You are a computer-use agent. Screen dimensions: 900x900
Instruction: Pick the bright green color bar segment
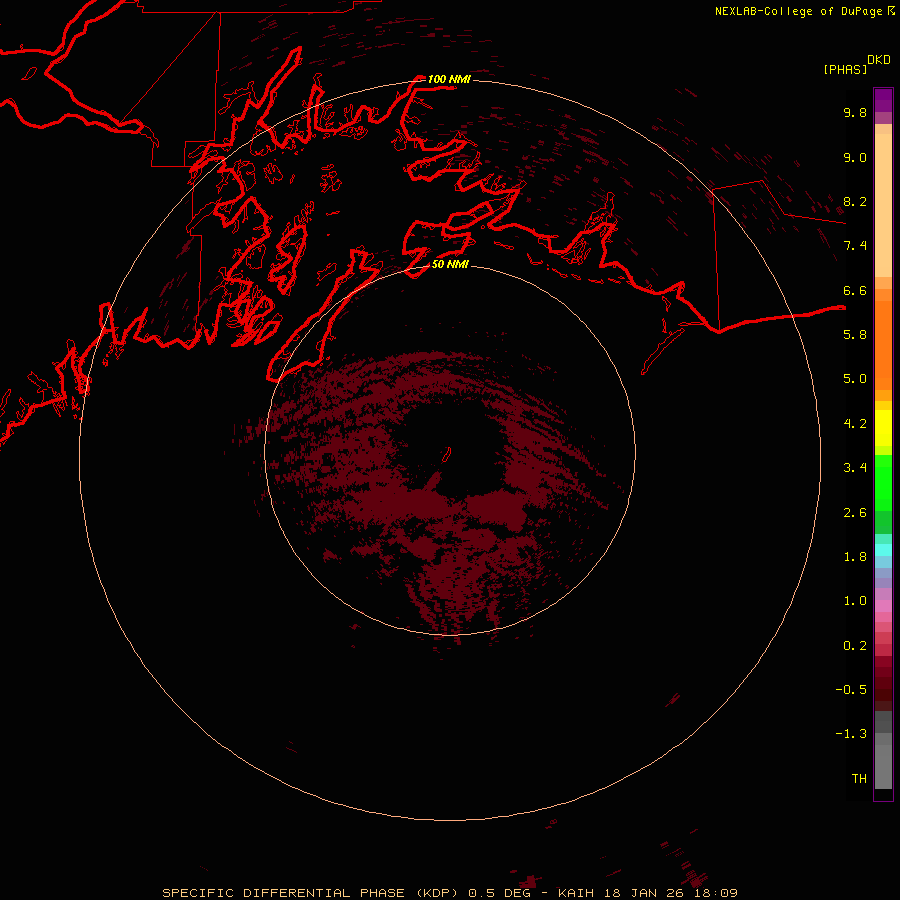pos(883,483)
